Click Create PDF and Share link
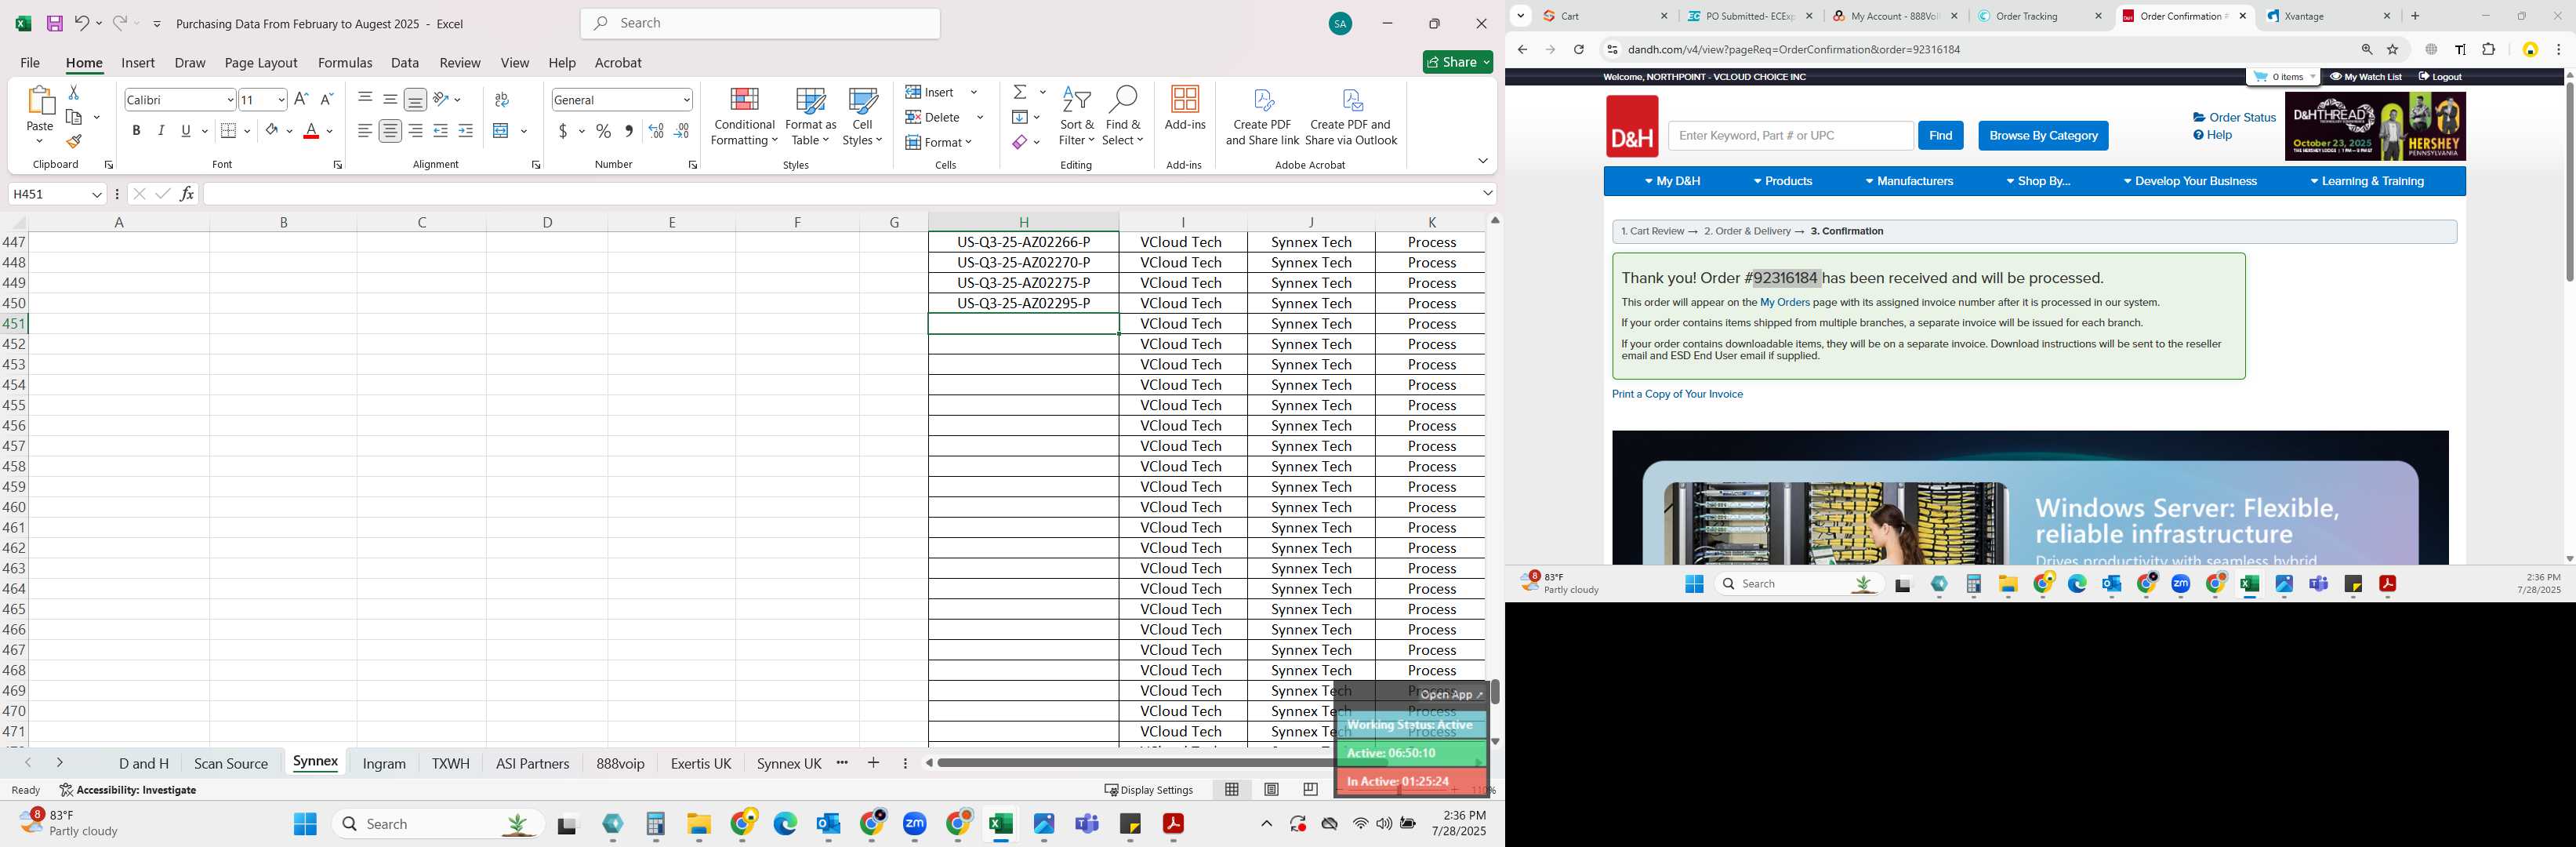The image size is (2576, 847). point(1262,117)
